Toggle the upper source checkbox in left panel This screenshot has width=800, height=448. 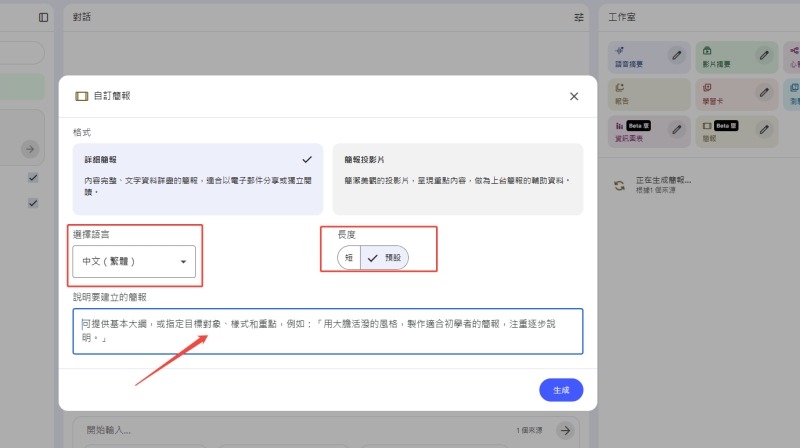[33, 178]
